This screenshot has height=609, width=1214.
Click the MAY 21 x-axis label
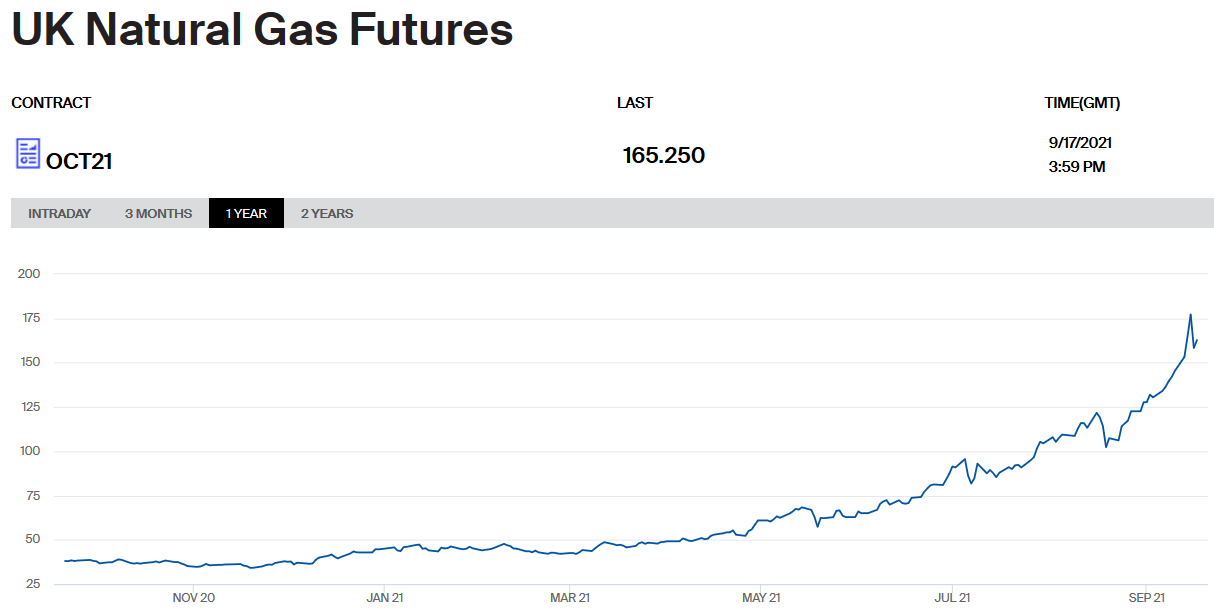[761, 598]
